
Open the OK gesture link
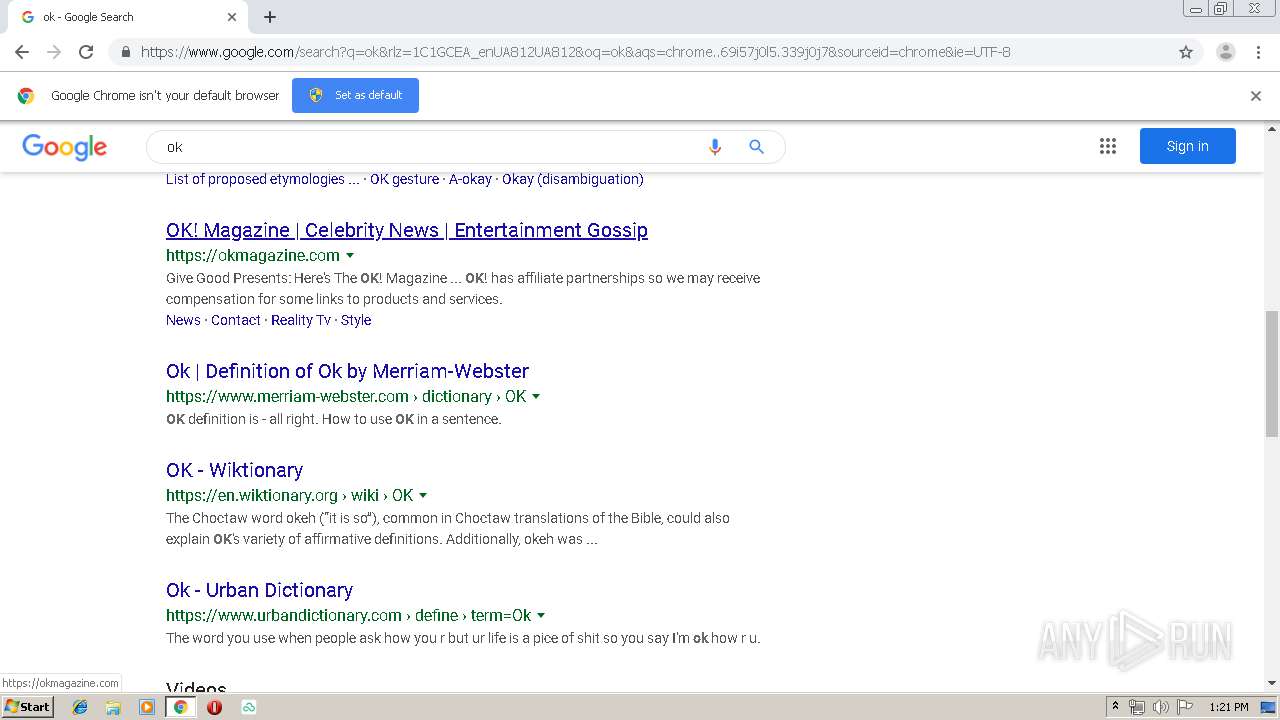click(x=404, y=179)
